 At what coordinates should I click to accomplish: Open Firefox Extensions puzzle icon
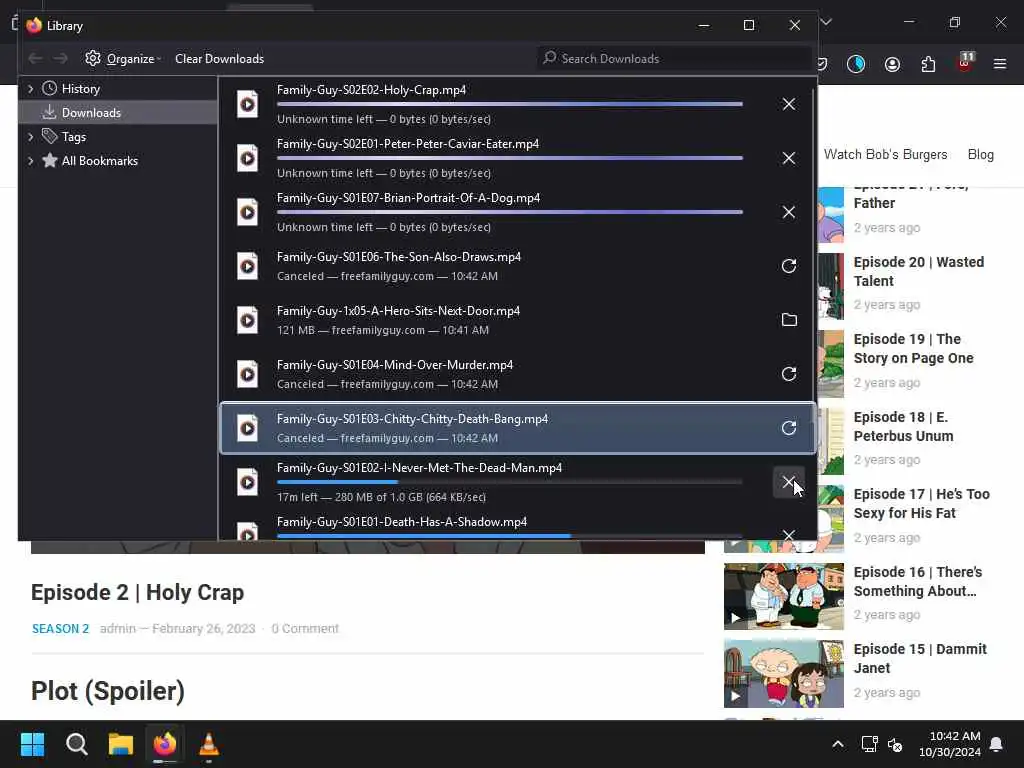click(927, 64)
